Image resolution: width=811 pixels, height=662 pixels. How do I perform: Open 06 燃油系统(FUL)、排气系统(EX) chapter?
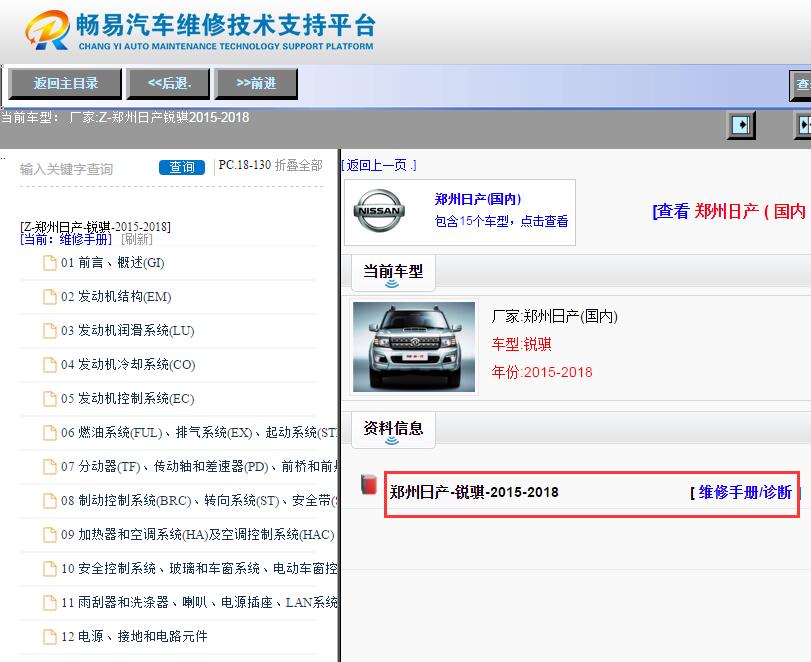coord(199,432)
